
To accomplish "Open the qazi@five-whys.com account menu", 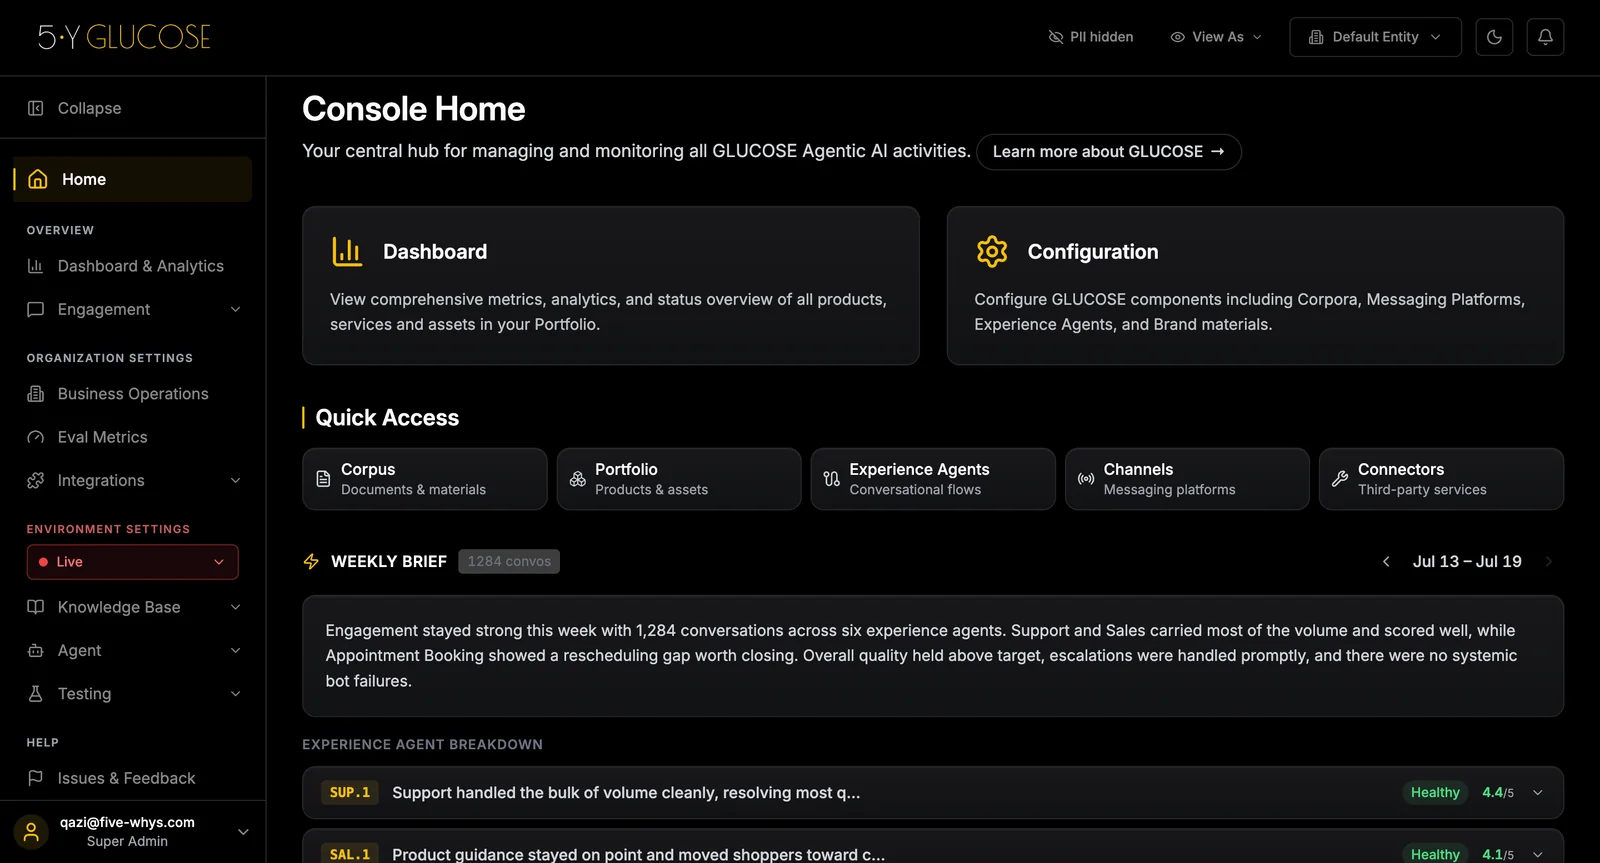I will (x=133, y=831).
